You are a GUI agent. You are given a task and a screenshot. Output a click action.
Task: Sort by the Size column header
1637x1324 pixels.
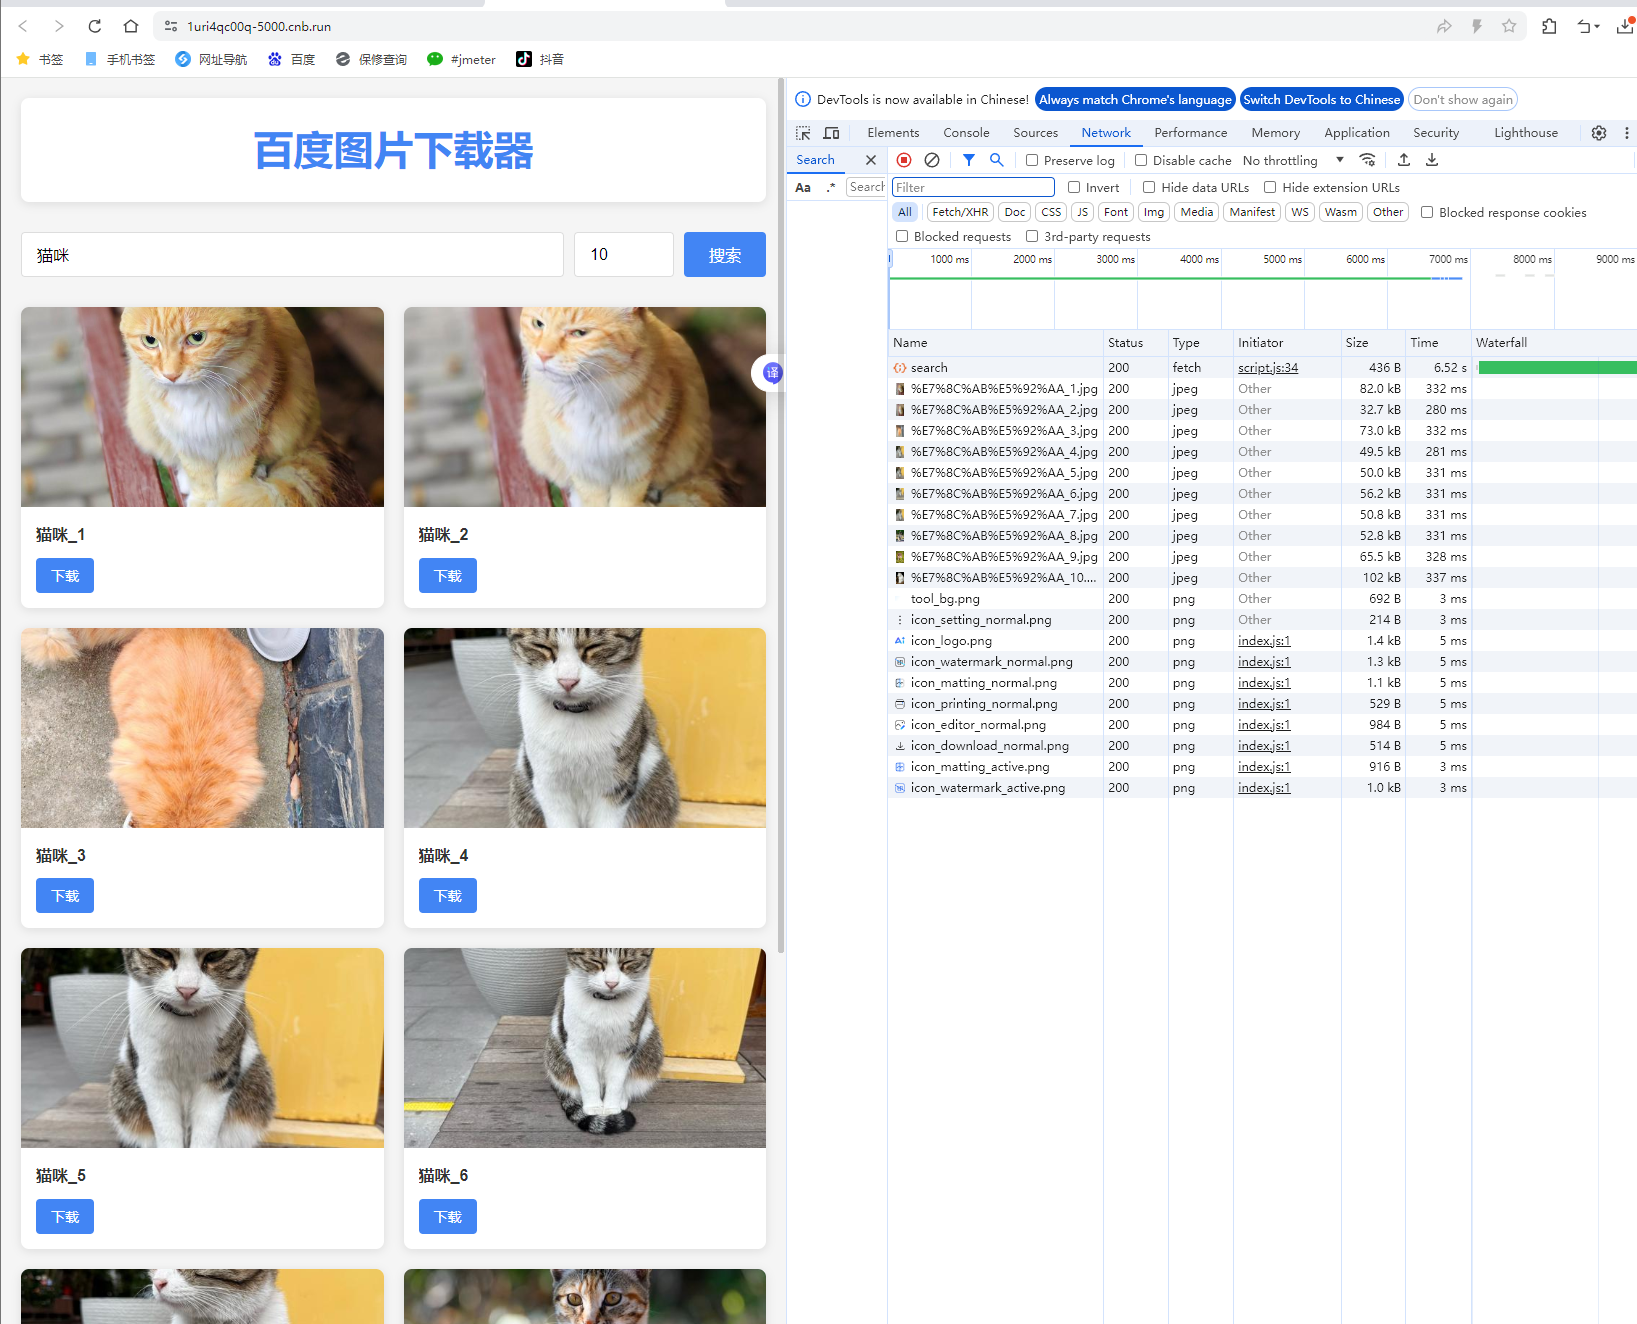[x=1373, y=343]
